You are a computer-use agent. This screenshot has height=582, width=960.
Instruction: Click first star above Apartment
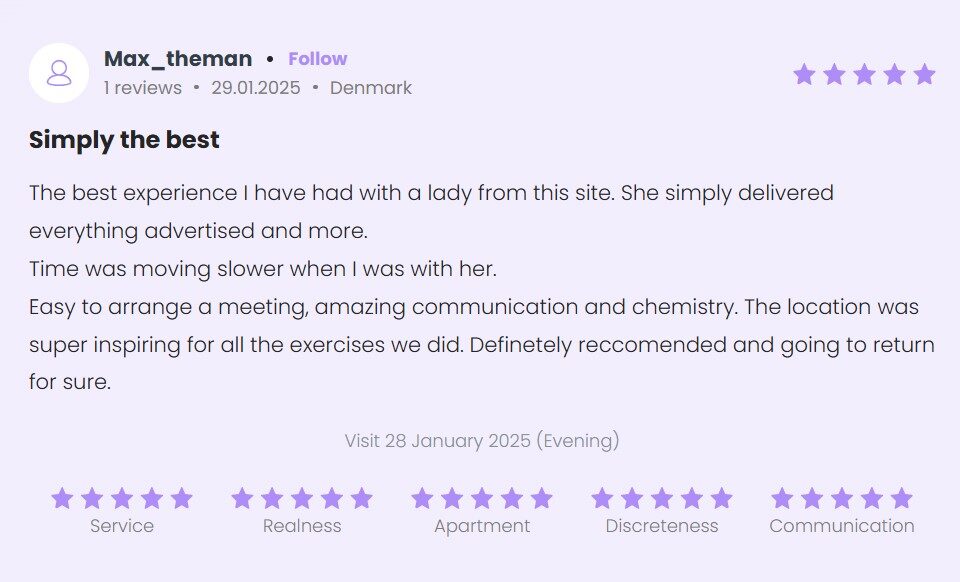tap(422, 498)
